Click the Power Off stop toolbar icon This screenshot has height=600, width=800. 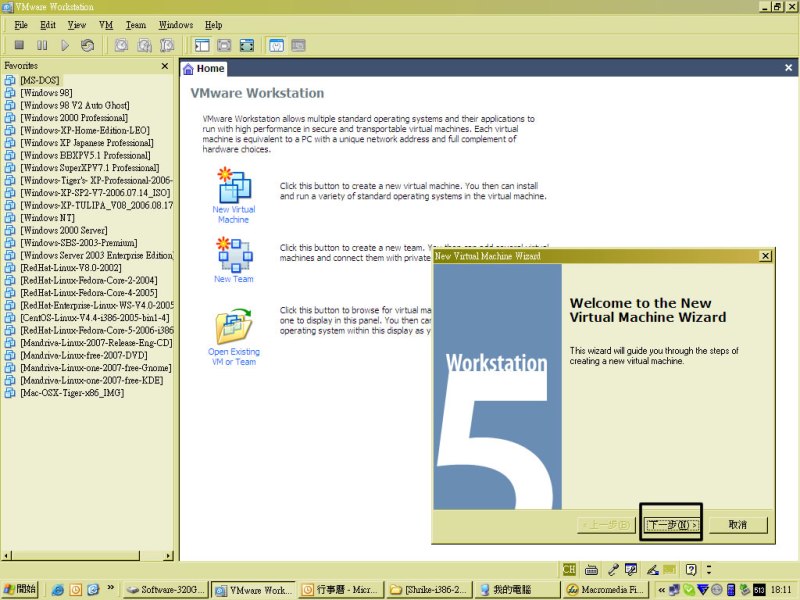point(19,45)
